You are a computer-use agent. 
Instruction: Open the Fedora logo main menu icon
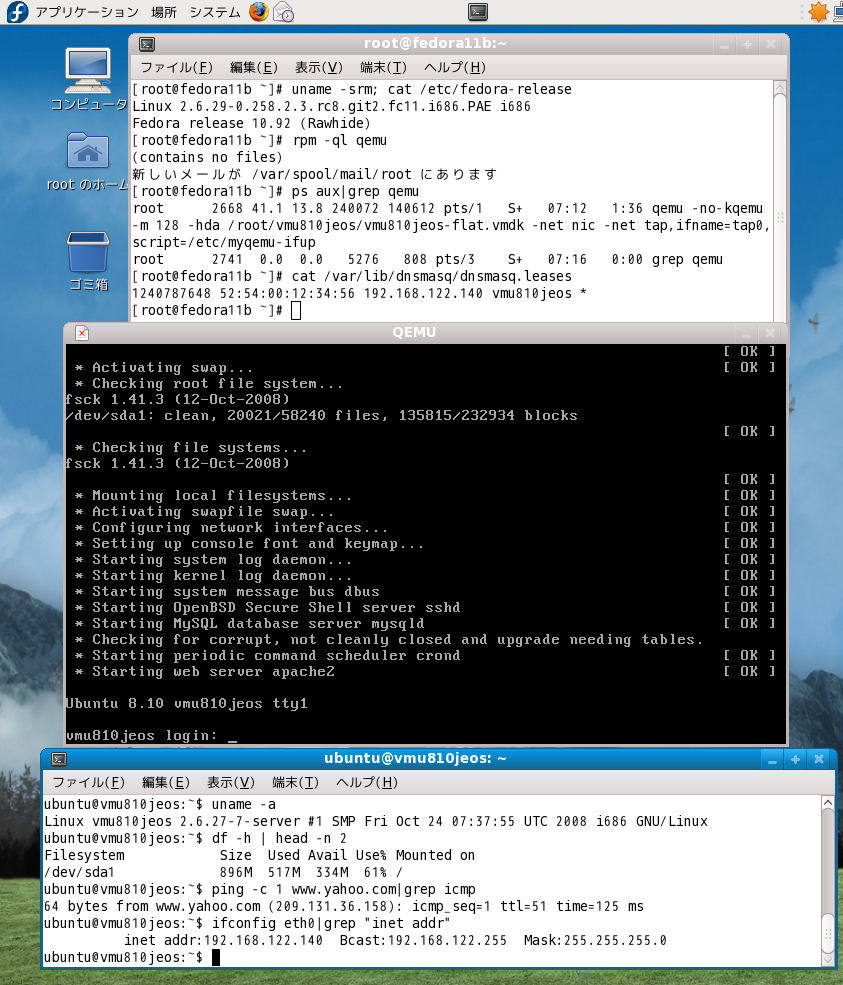click(x=17, y=12)
